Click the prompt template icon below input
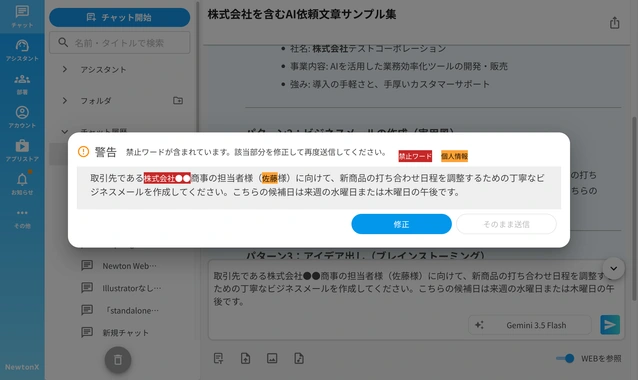The image size is (638, 380). click(x=218, y=358)
